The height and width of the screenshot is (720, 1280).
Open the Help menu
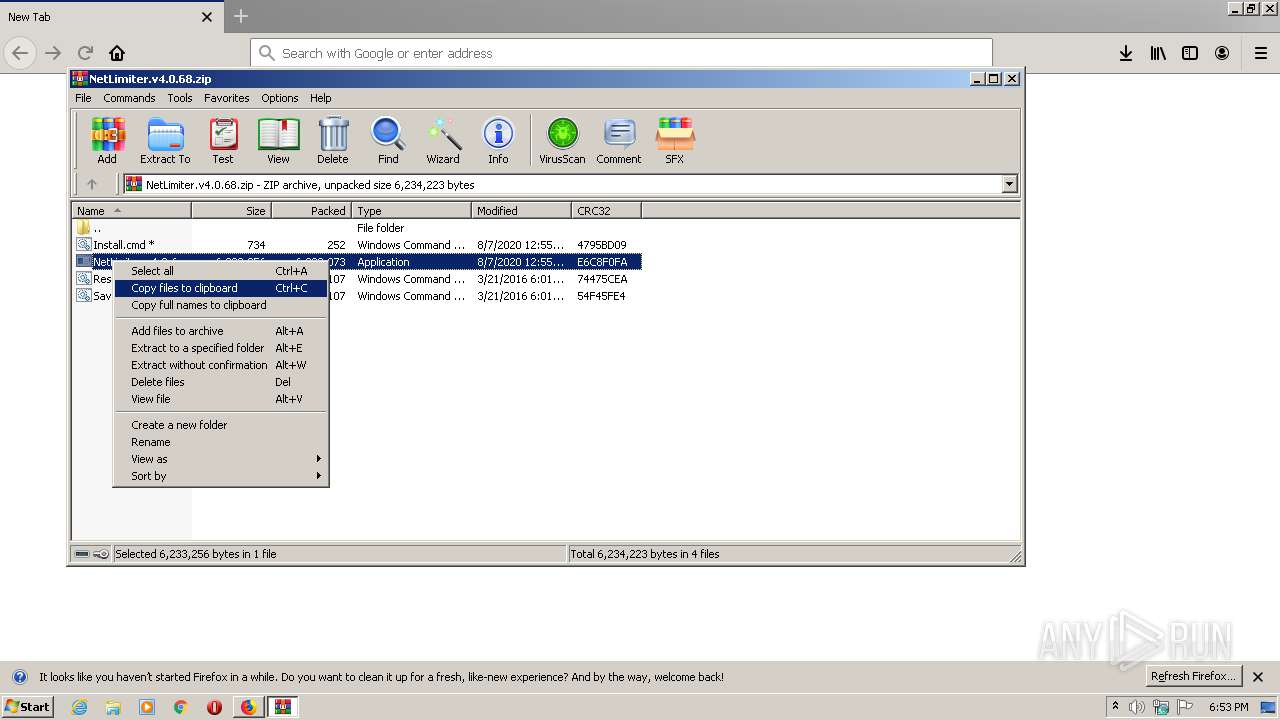pyautogui.click(x=320, y=98)
